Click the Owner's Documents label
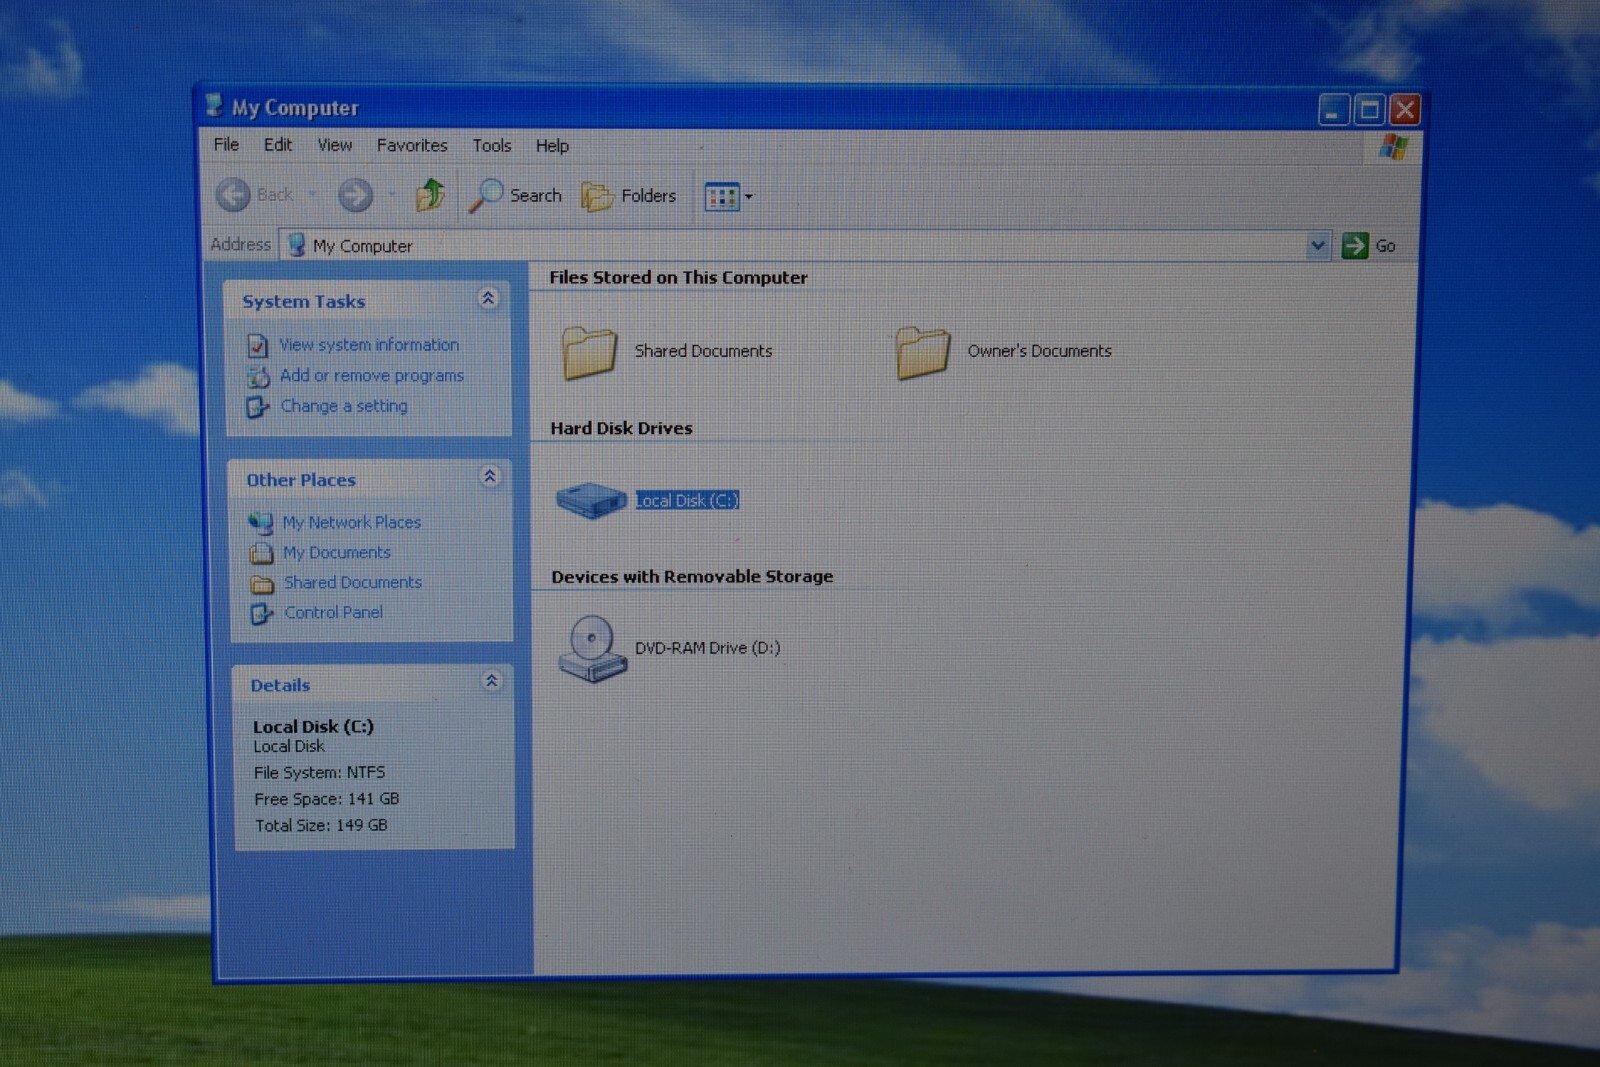Viewport: 1600px width, 1067px height. [1040, 351]
